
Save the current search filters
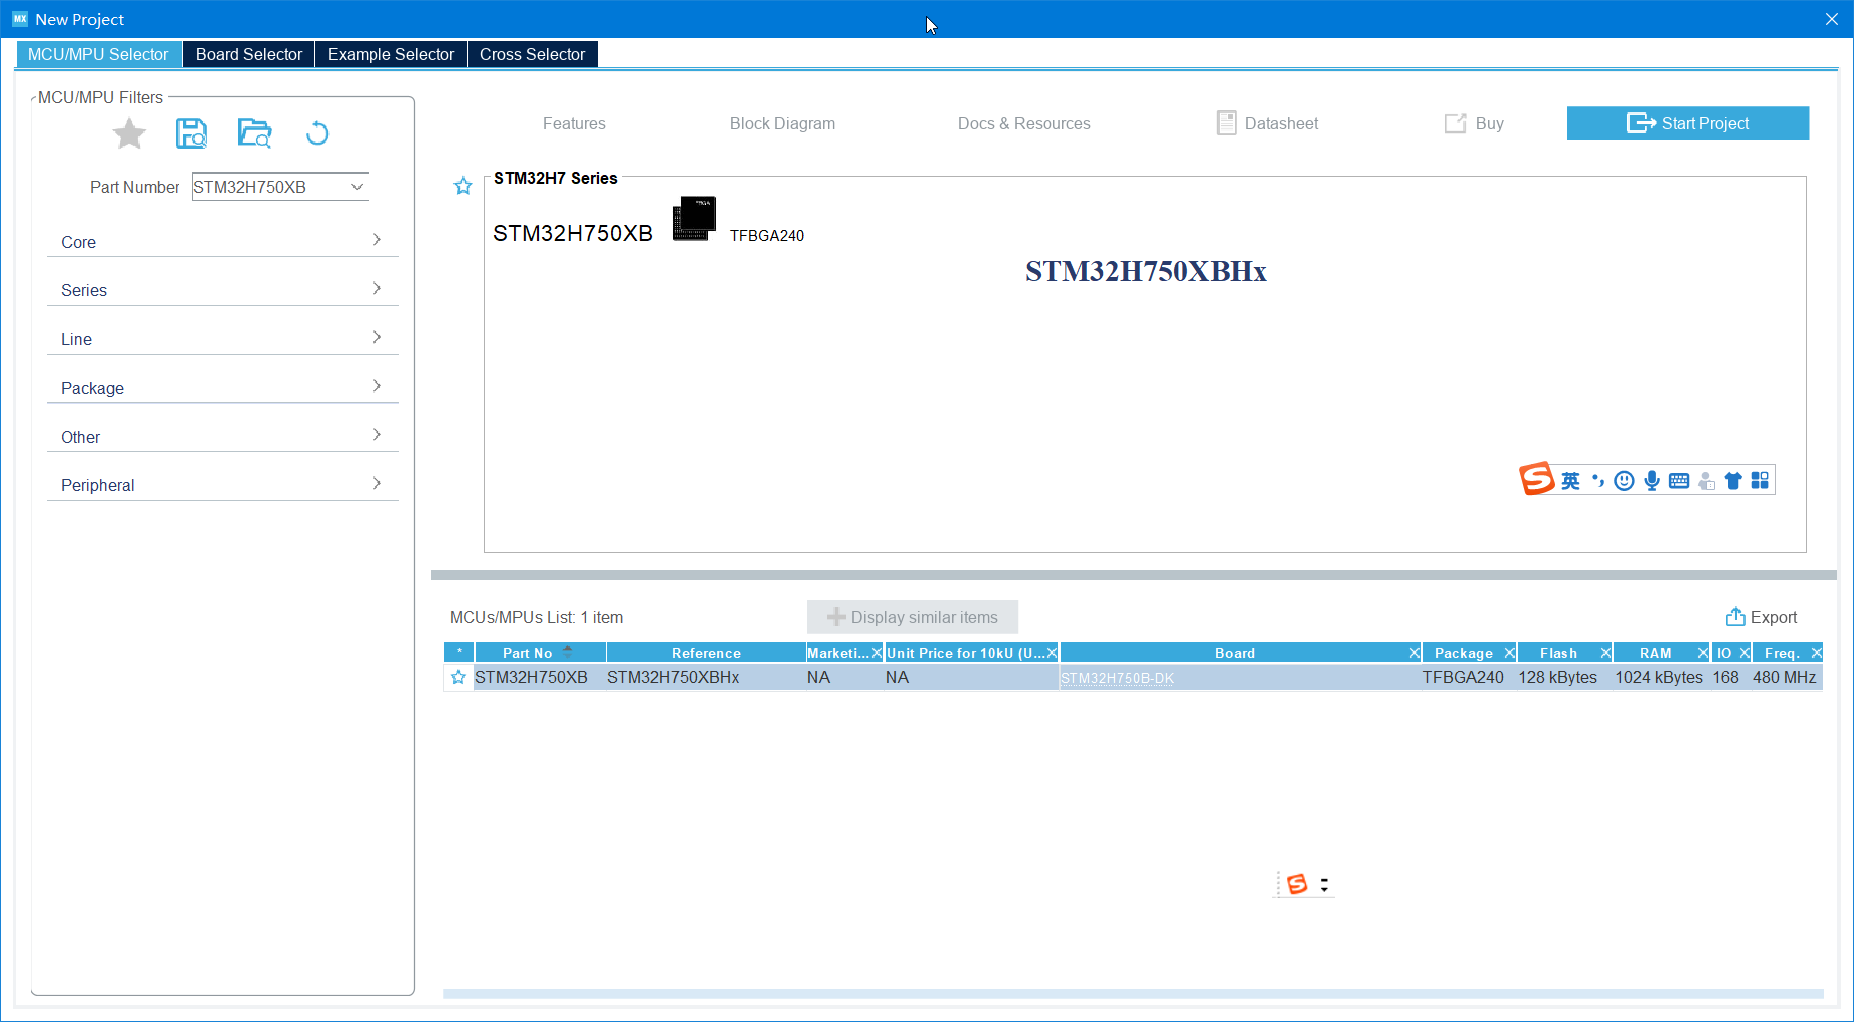tap(191, 133)
